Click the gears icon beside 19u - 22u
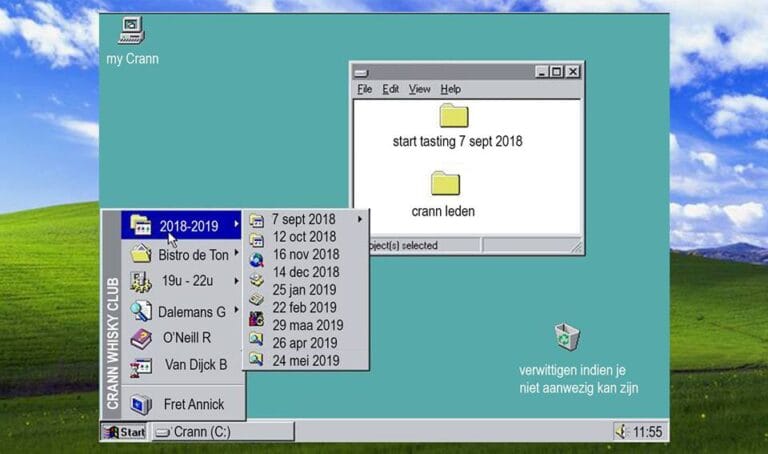 [141, 282]
